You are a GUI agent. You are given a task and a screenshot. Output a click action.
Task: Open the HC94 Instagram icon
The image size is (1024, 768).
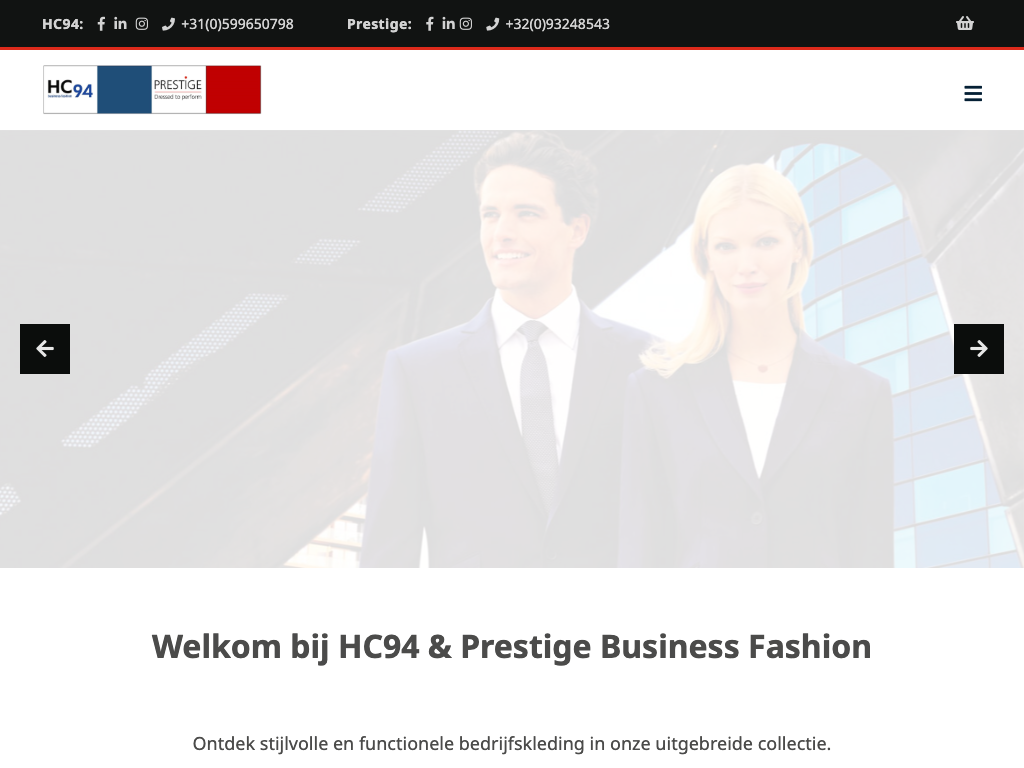[x=142, y=24]
